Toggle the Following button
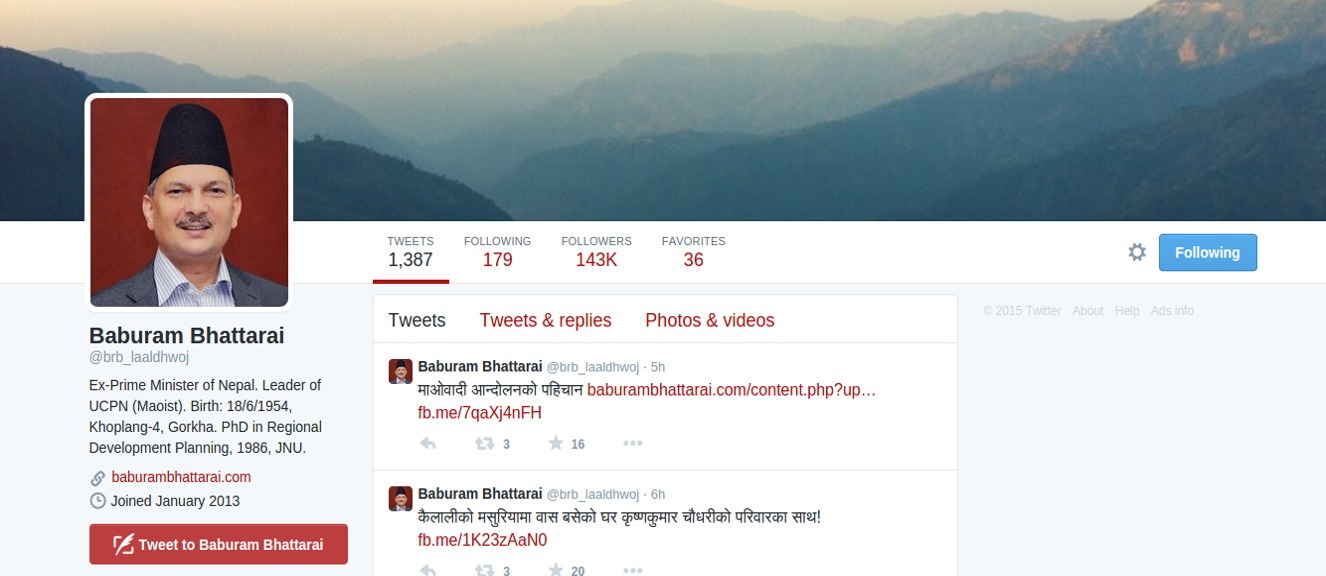1326x576 pixels. (x=1208, y=252)
